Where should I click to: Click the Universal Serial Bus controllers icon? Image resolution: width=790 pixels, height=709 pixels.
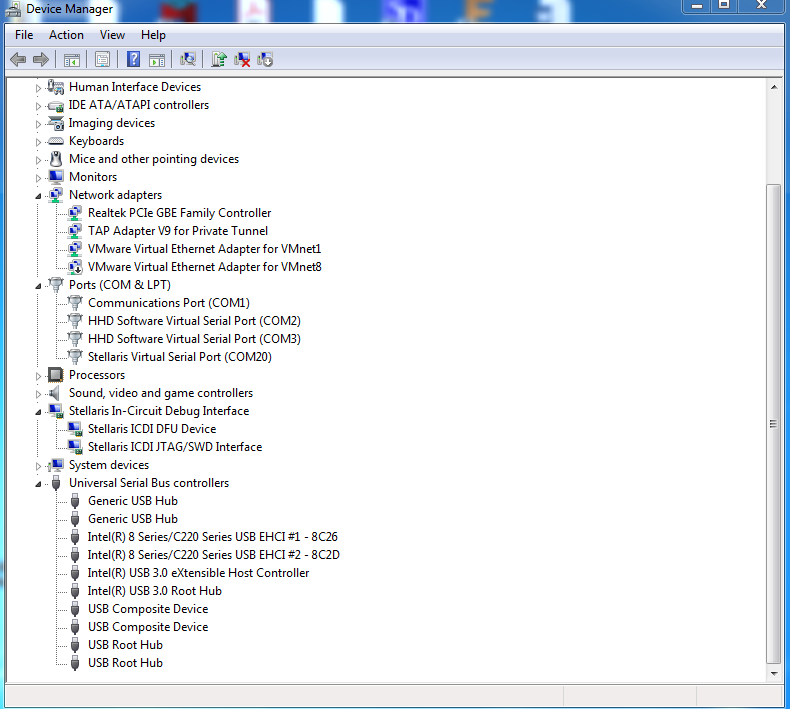pyautogui.click(x=56, y=483)
